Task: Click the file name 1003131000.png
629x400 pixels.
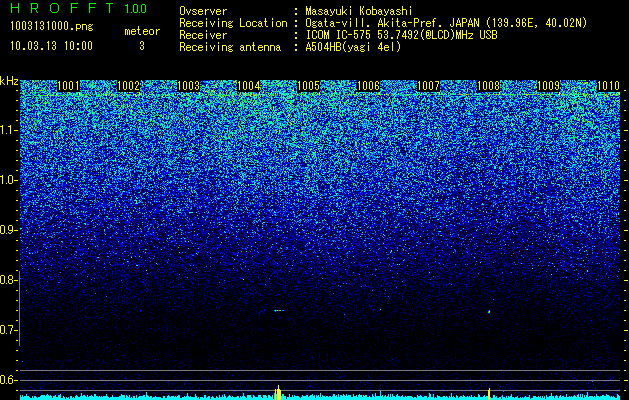Action: (52, 26)
